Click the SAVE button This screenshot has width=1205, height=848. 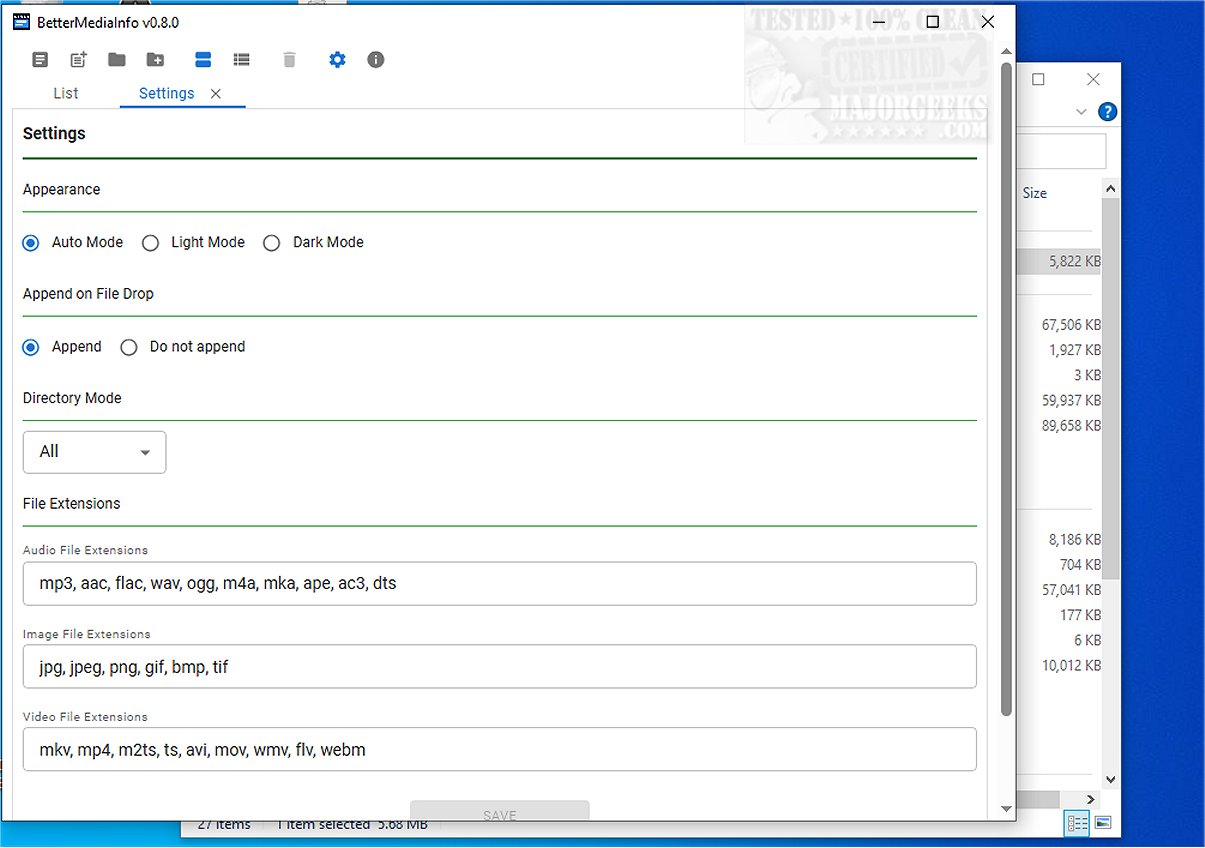(x=499, y=811)
